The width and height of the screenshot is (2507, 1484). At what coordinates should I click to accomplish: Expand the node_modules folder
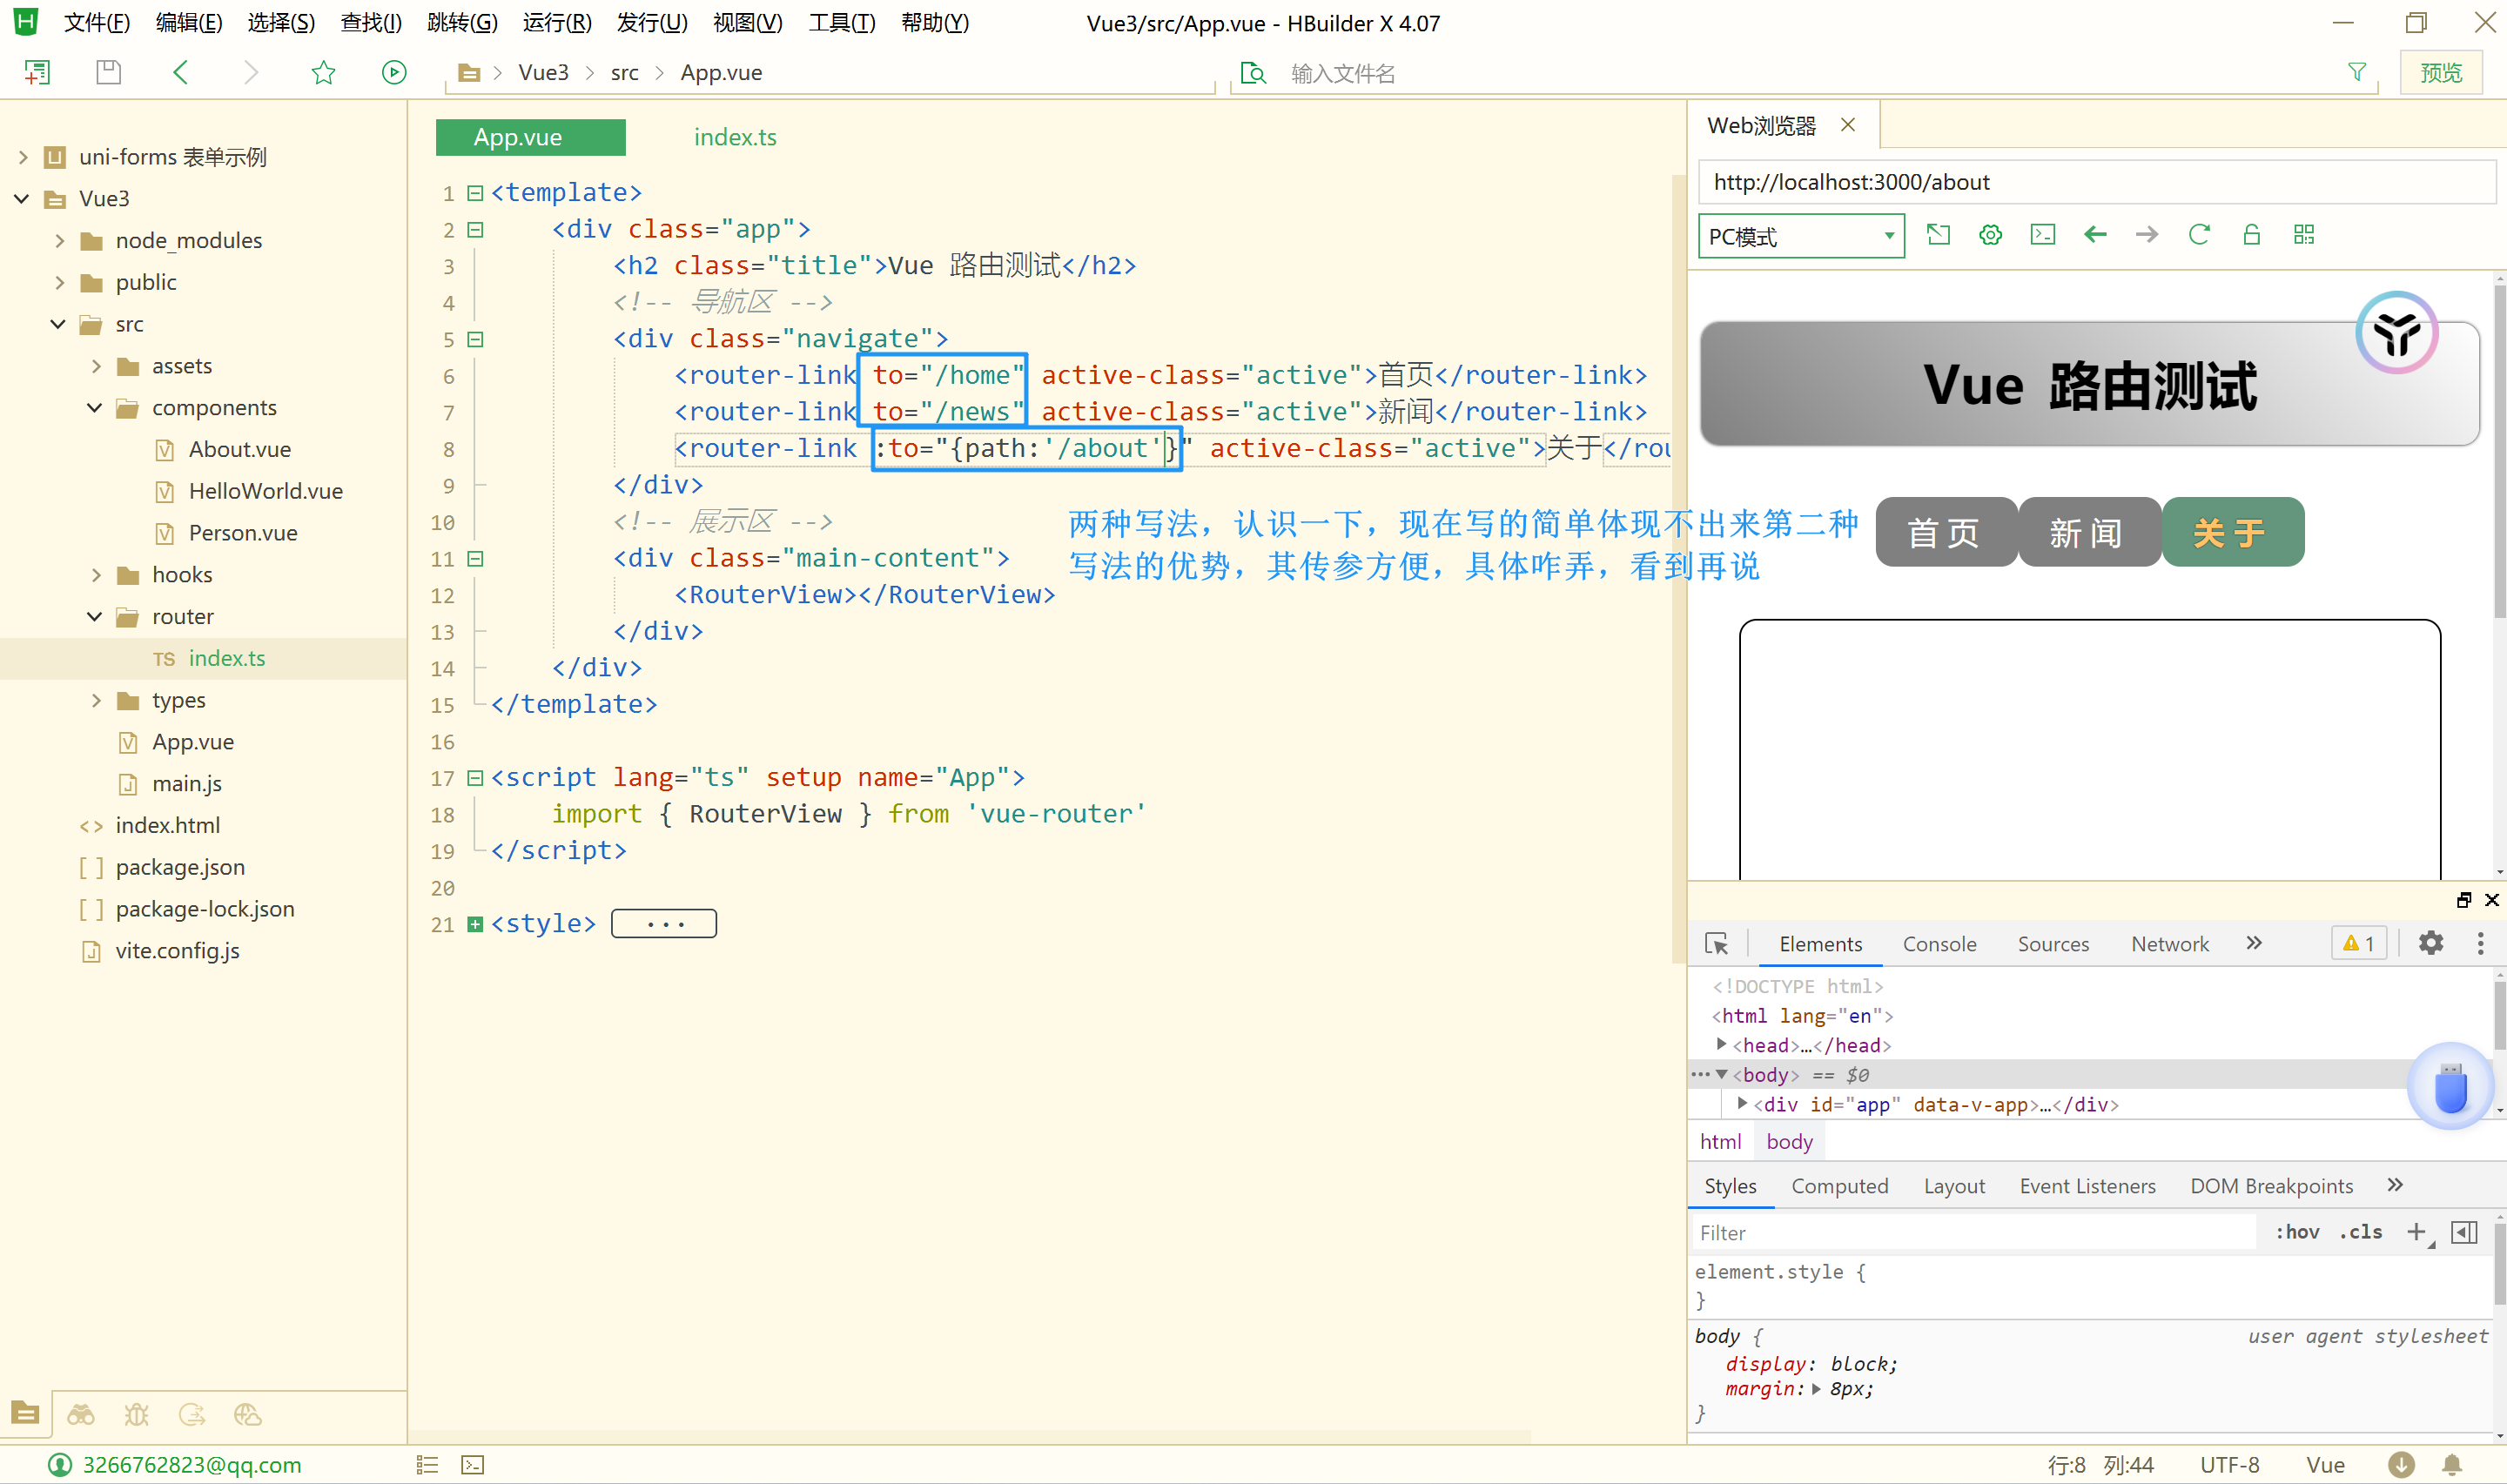pyautogui.click(x=60, y=241)
